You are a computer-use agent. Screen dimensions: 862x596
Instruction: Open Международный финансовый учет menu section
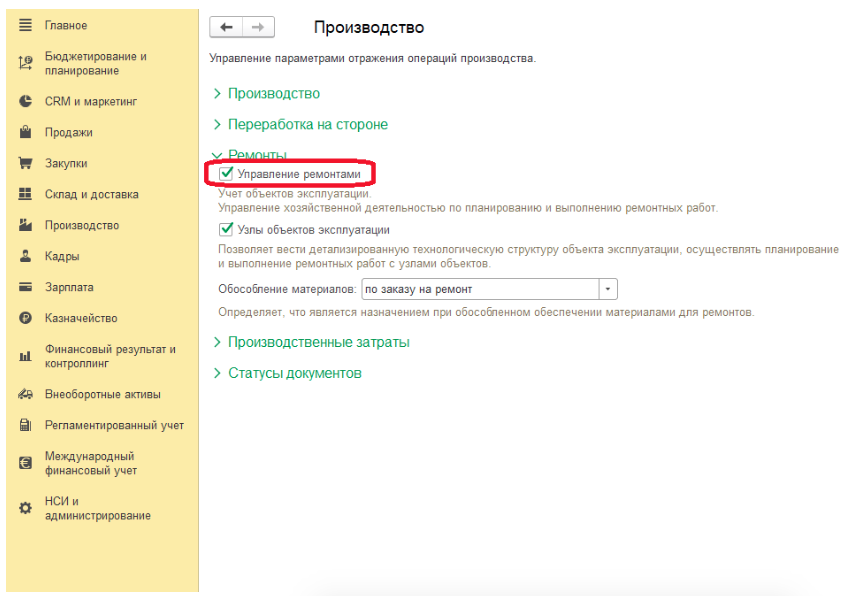91,463
